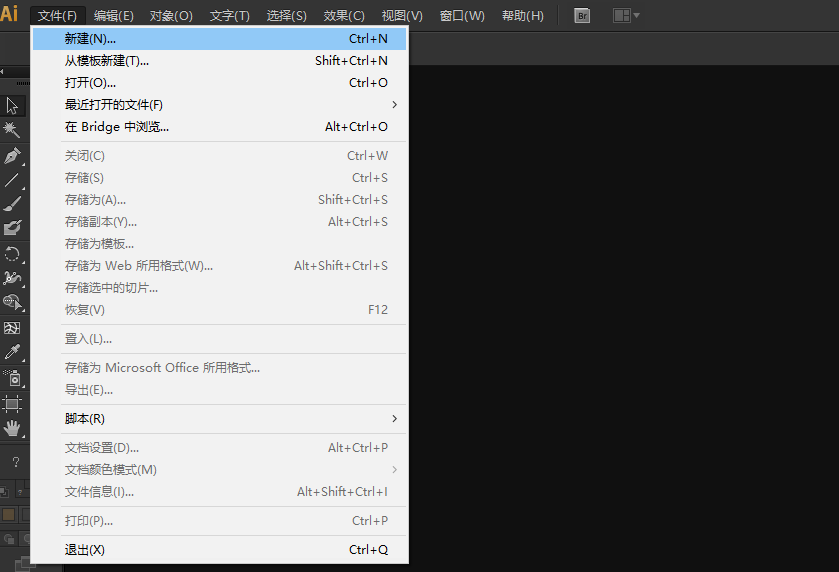This screenshot has height=572, width=839.
Task: Open the arrange documents layout dropdown
Action: click(x=626, y=16)
